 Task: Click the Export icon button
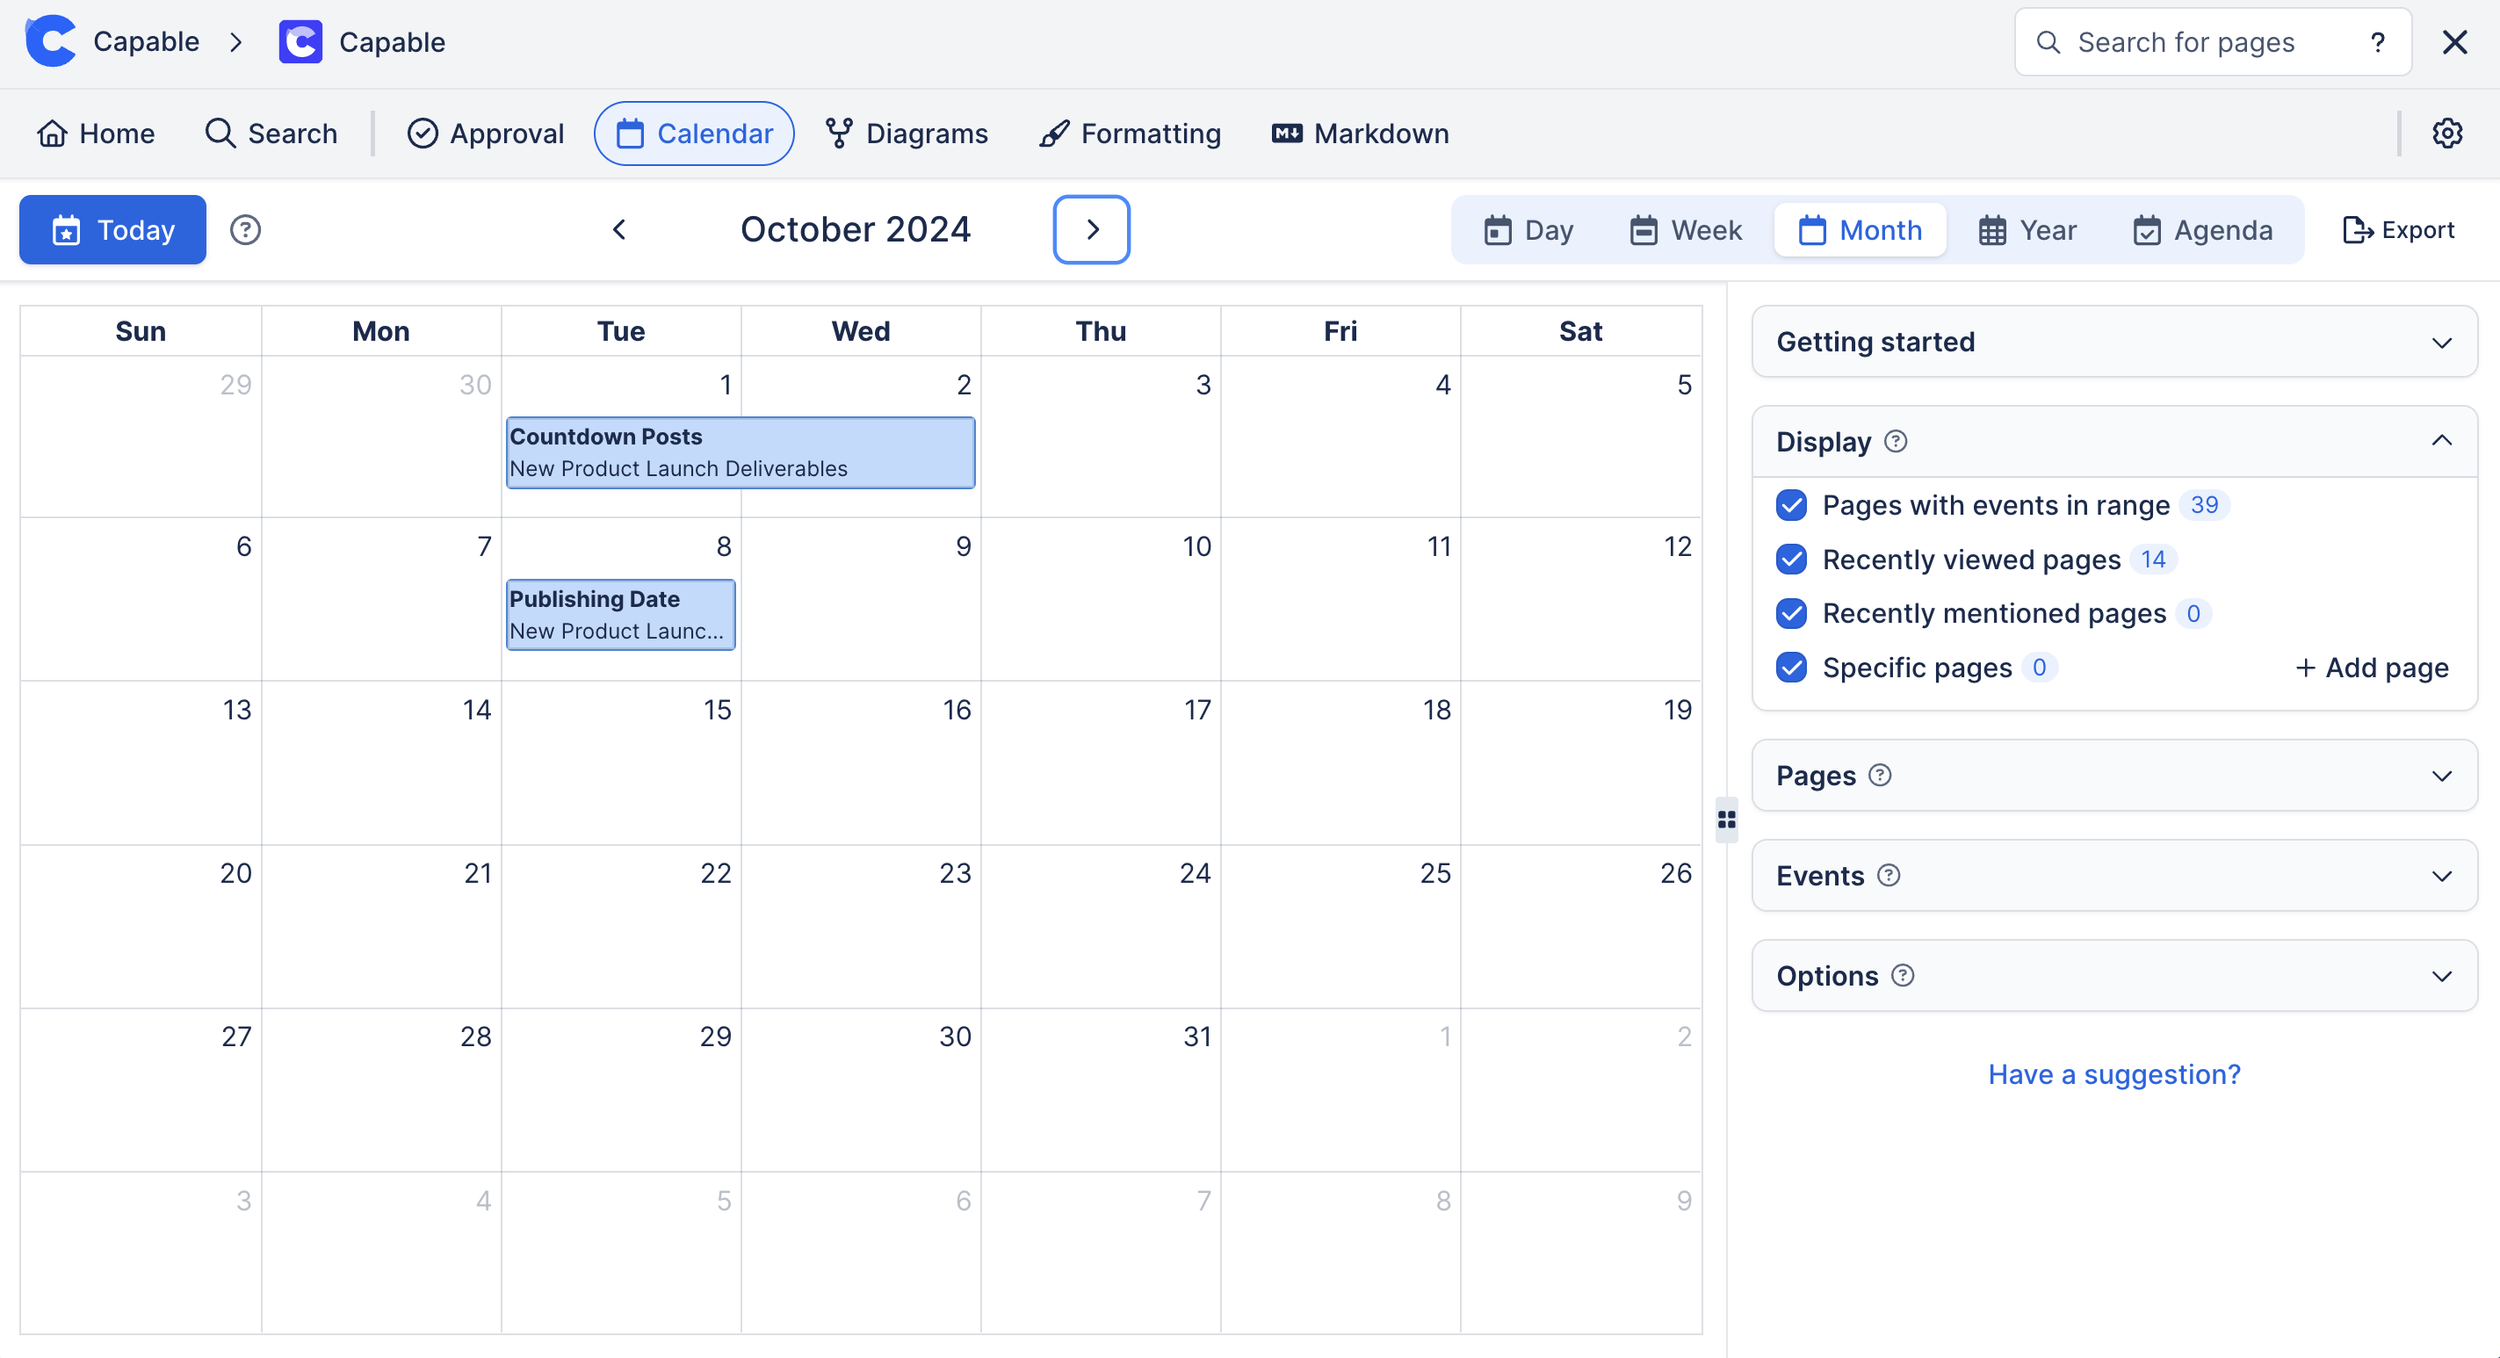(x=2398, y=230)
